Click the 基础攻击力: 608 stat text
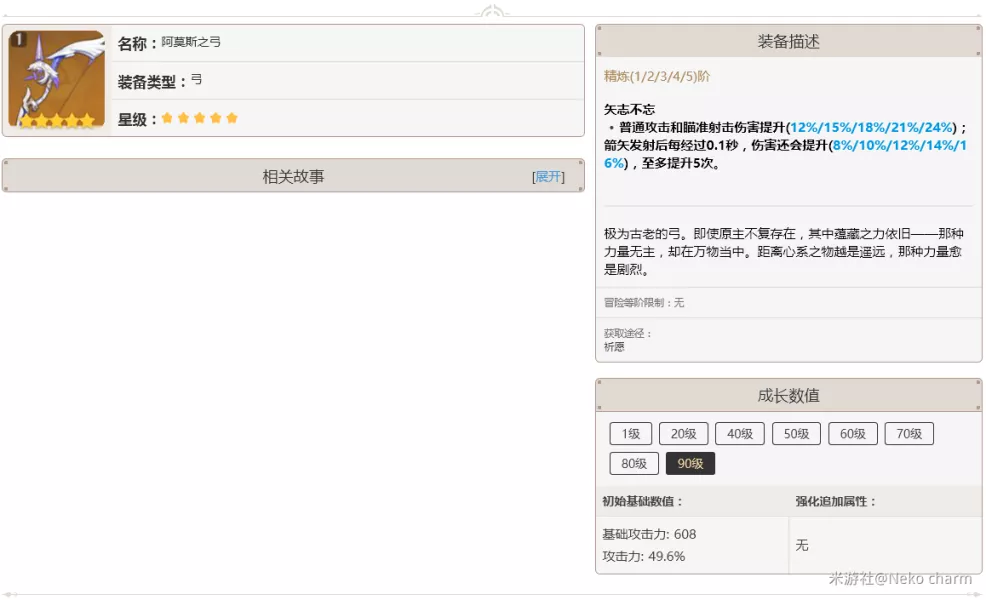The image size is (986, 600). click(x=649, y=534)
